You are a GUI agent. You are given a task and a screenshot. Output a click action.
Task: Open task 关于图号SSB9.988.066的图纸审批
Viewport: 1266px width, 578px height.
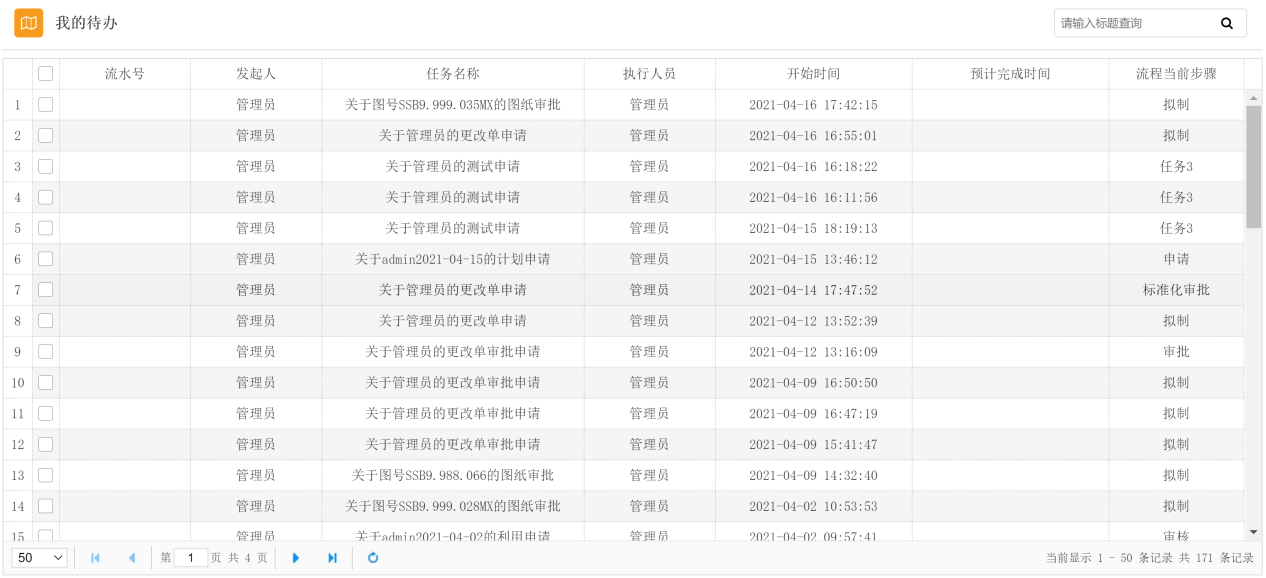pos(453,475)
